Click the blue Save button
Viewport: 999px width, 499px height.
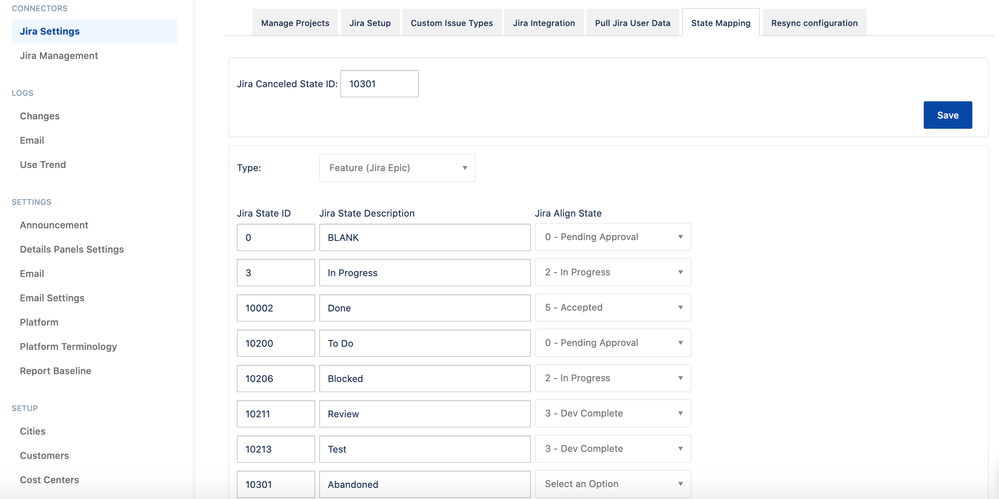point(947,115)
